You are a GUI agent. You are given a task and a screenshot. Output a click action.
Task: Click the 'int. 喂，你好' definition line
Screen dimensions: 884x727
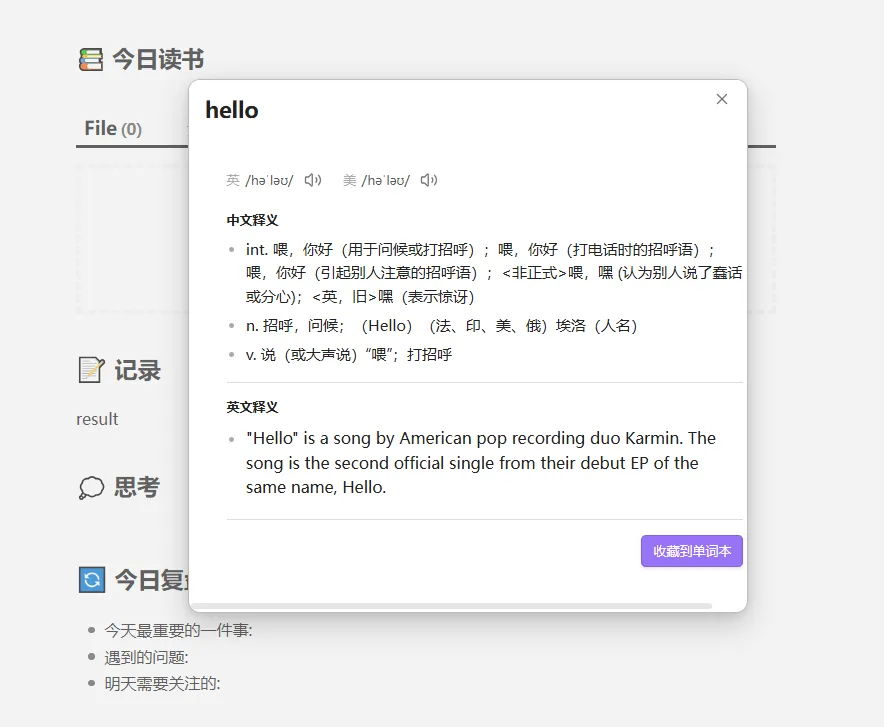pyautogui.click(x=494, y=273)
